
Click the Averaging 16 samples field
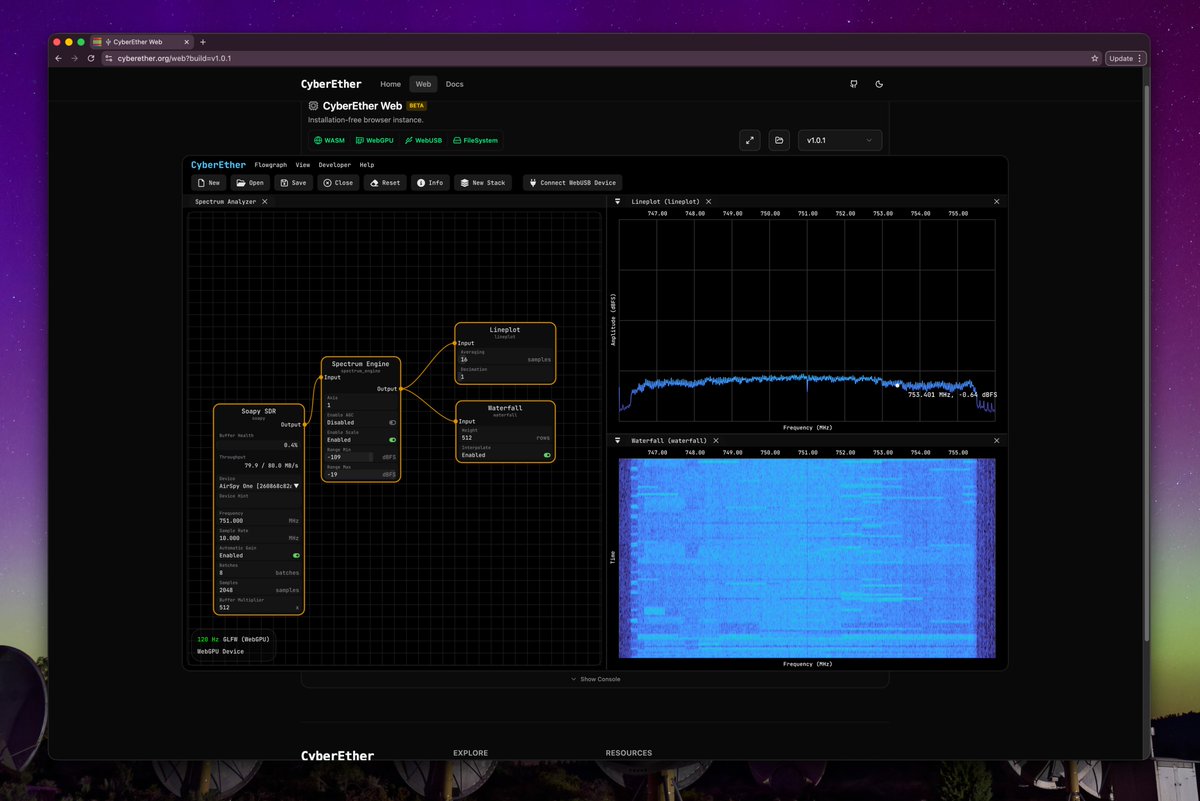506,359
